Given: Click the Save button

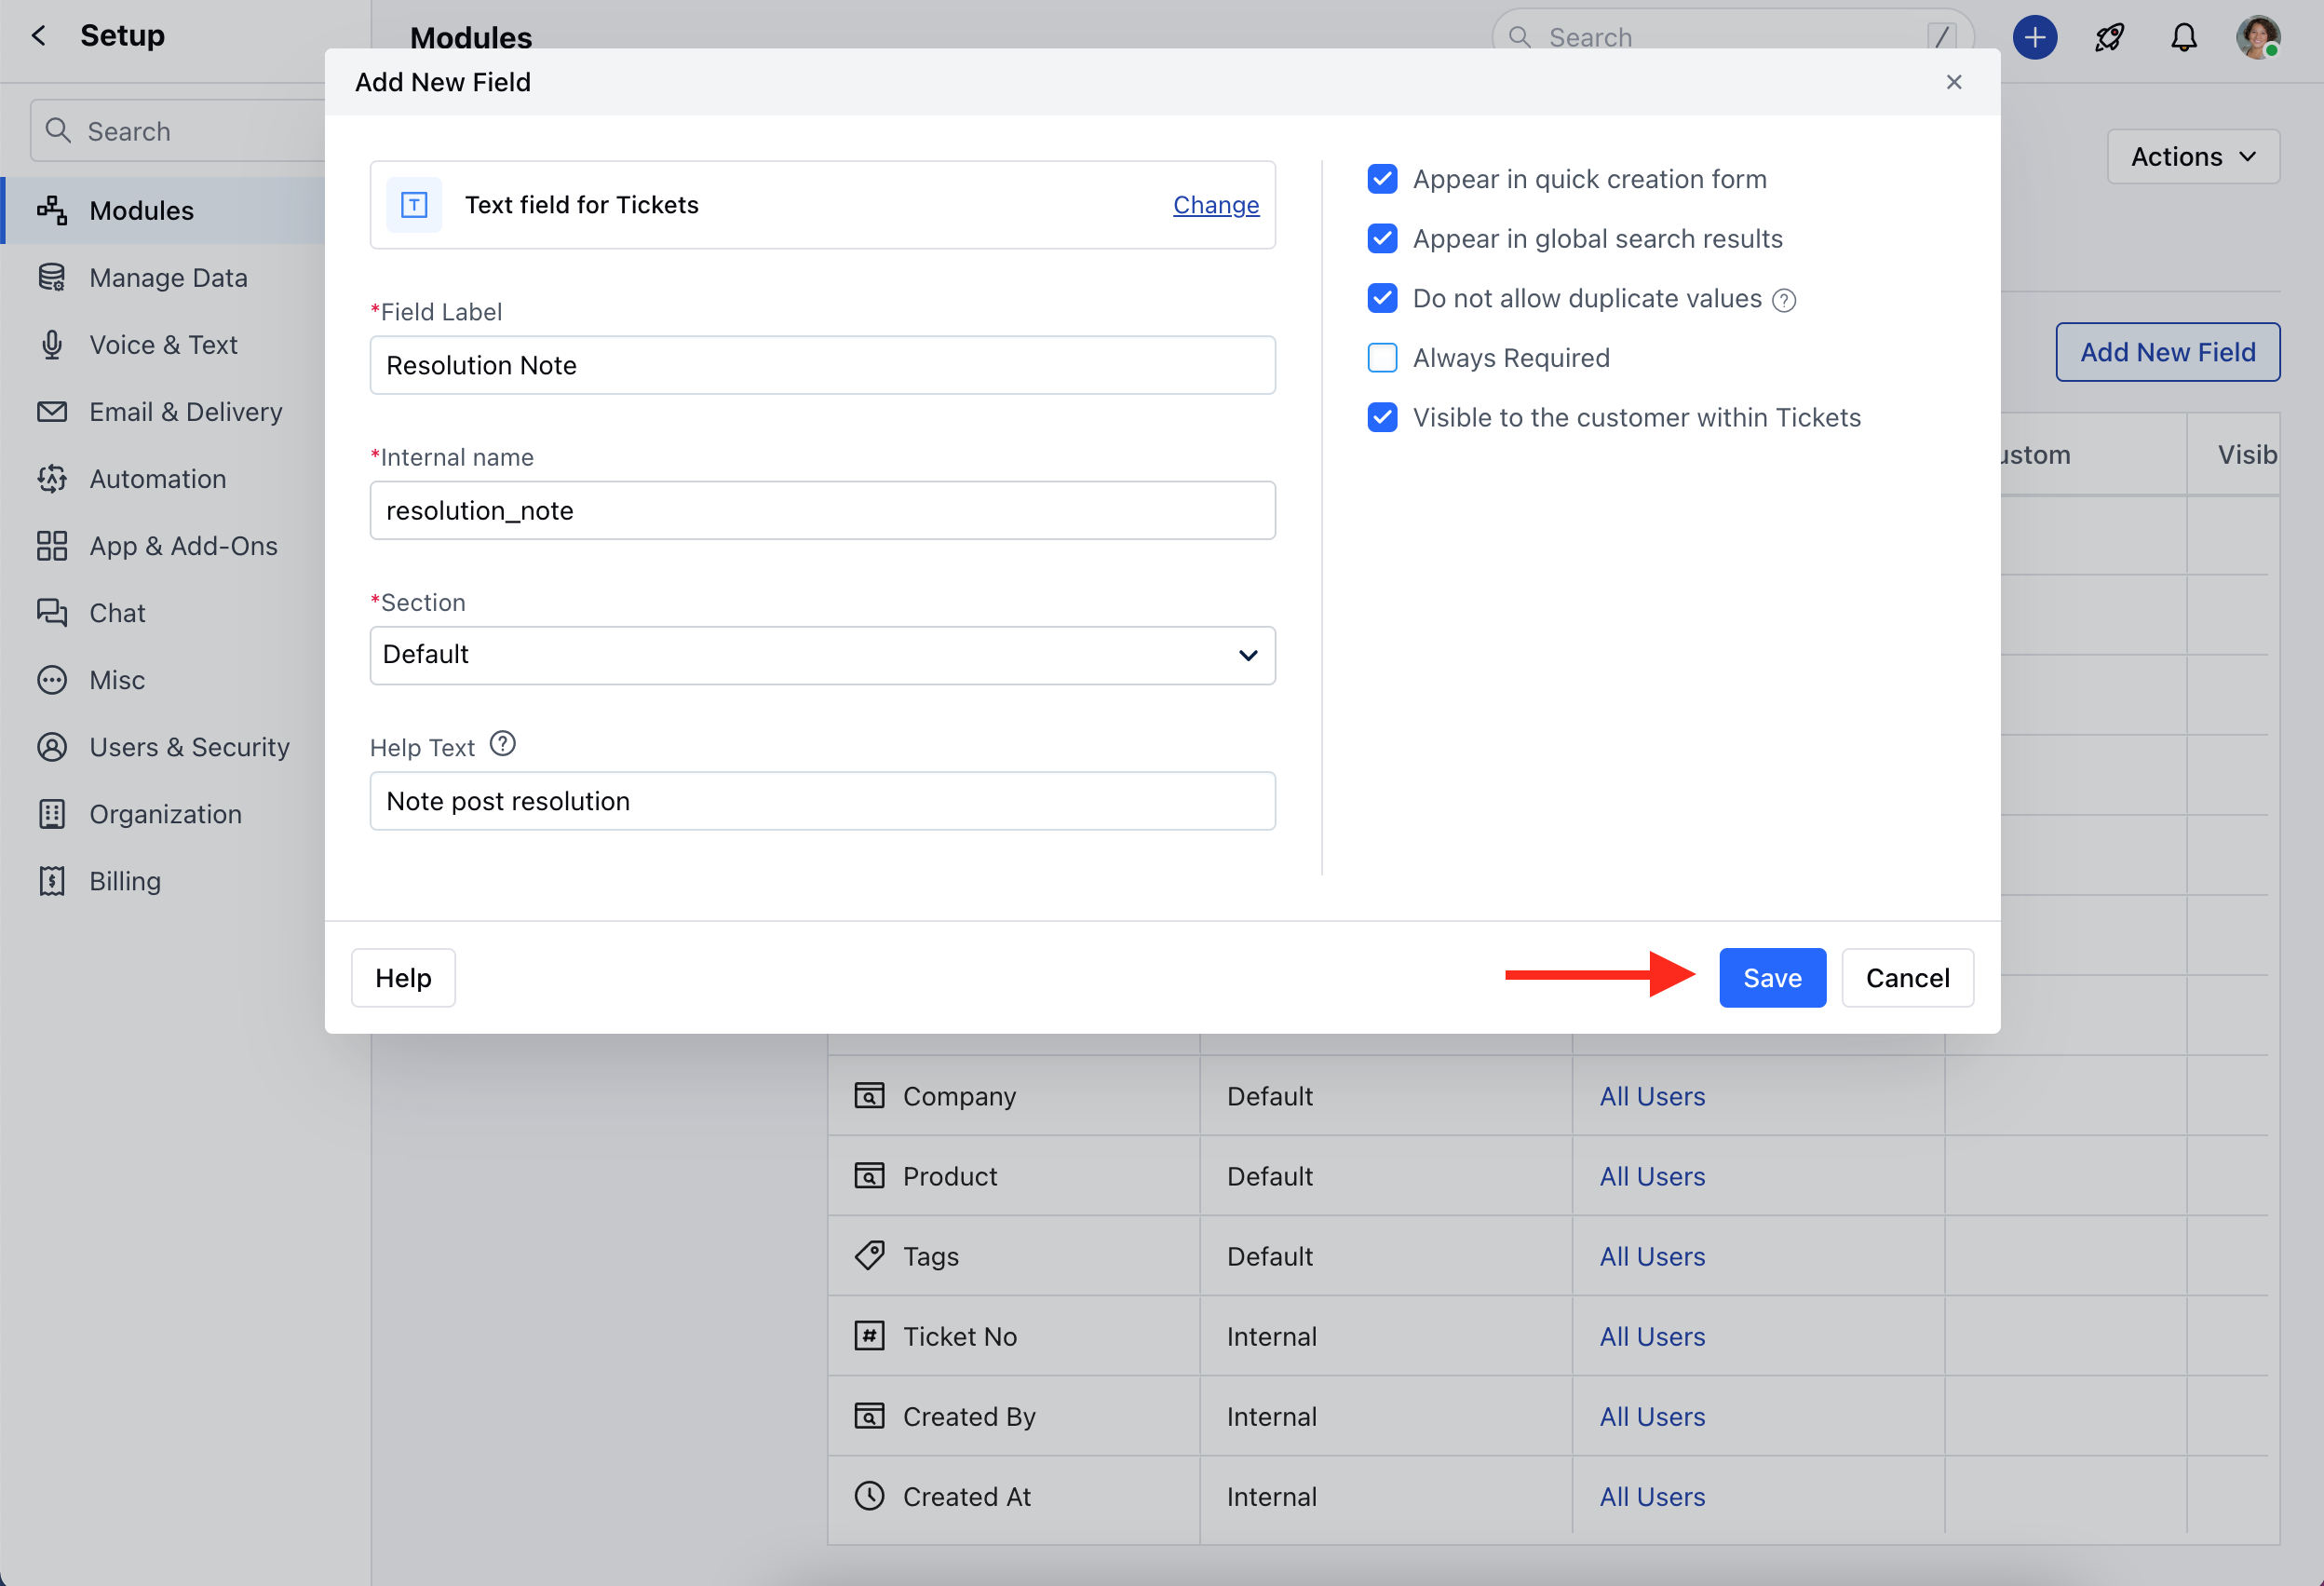Looking at the screenshot, I should point(1771,977).
